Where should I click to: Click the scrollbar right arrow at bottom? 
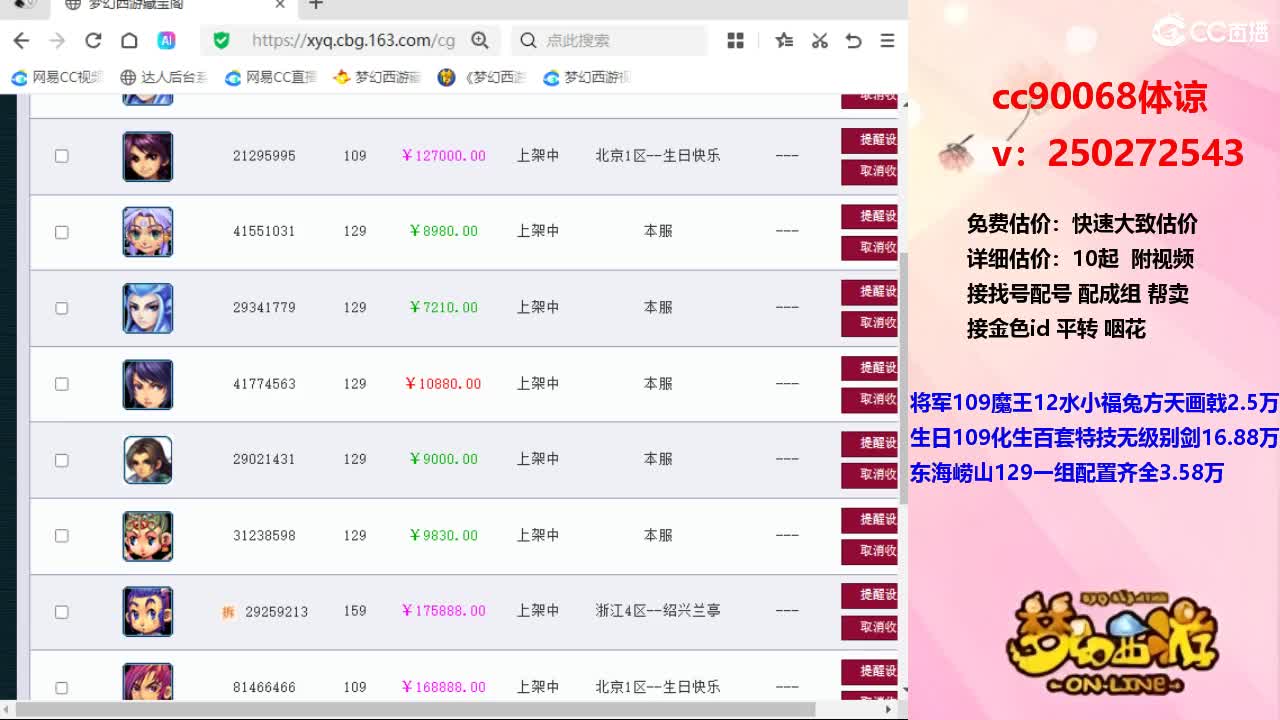pos(889,709)
